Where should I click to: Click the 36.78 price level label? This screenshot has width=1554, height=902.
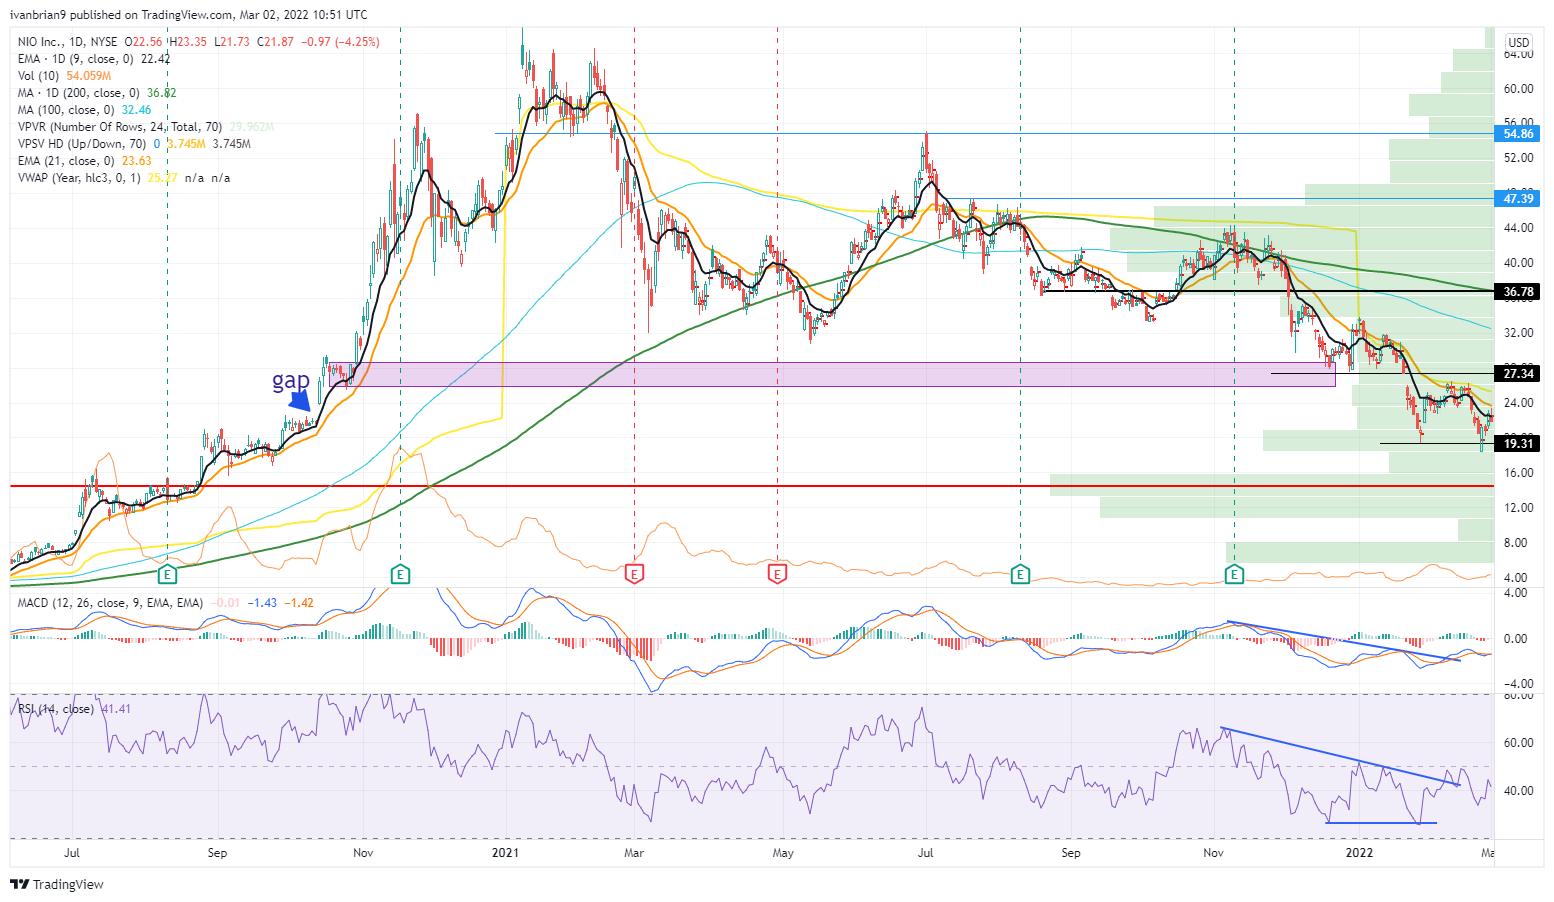1518,292
